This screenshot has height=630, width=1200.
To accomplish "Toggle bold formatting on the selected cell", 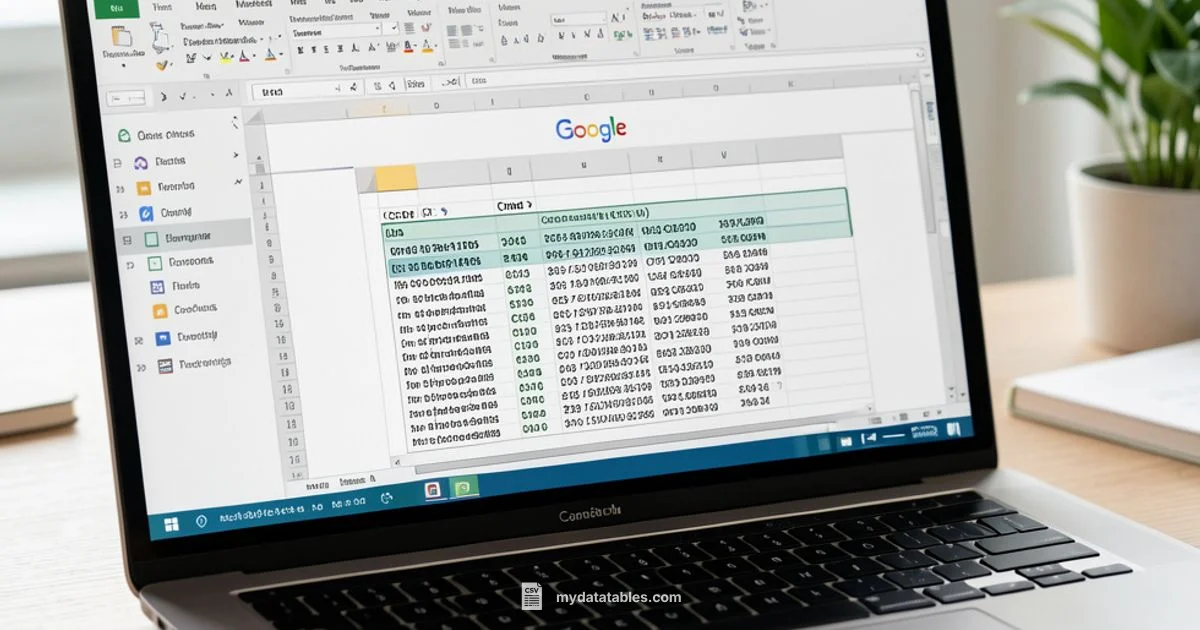I will (300, 48).
